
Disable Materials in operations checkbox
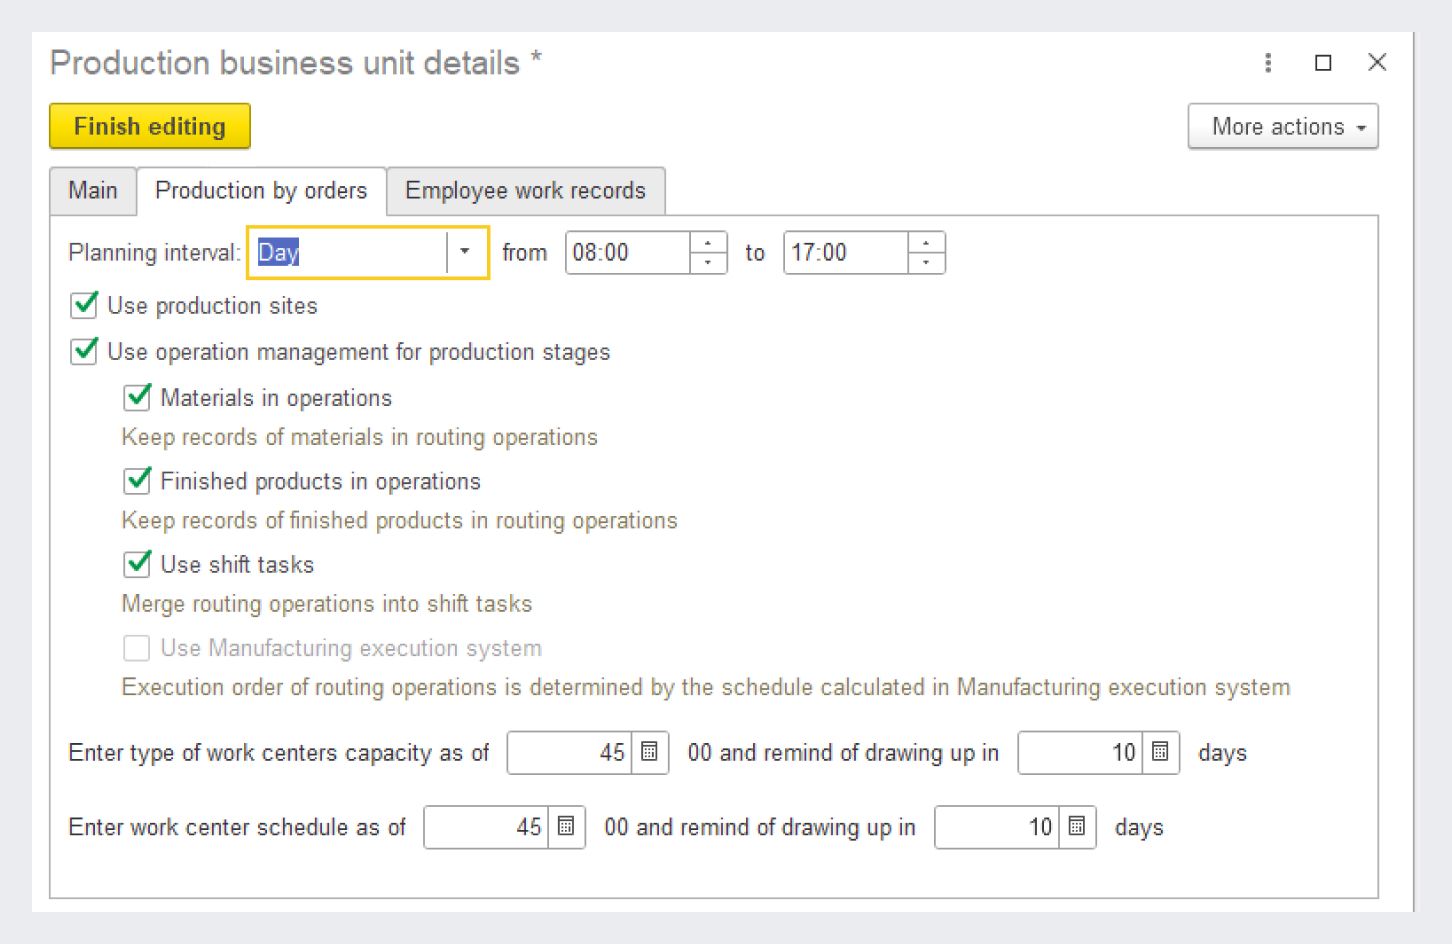pyautogui.click(x=137, y=397)
